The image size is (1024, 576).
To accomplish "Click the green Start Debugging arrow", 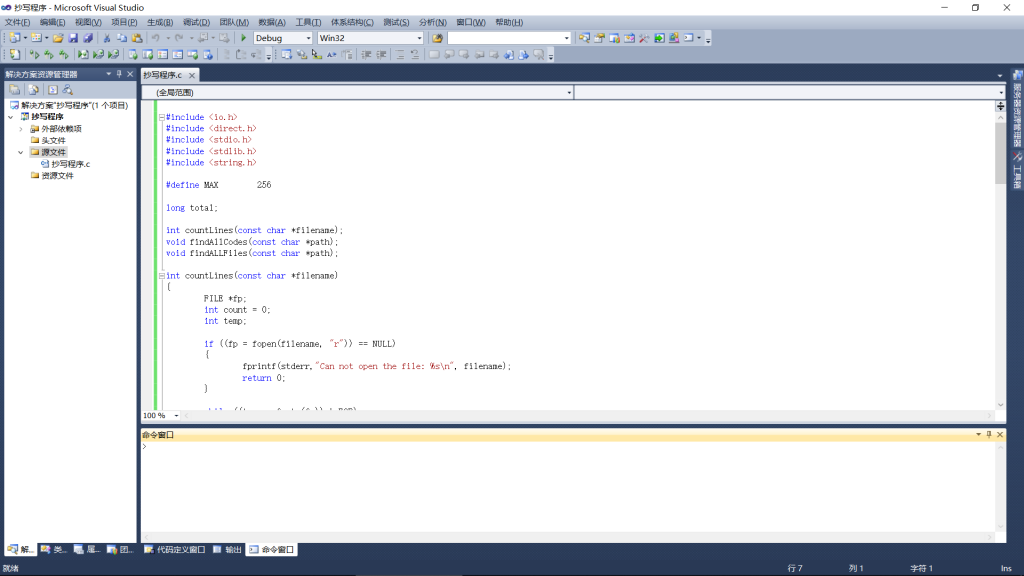I will coord(244,38).
